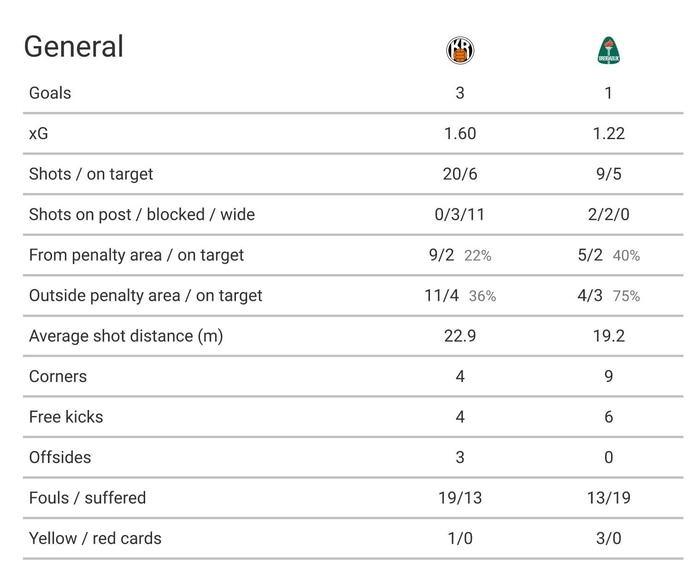Click the KR team crest icon
700x574 pixels.
(x=460, y=50)
